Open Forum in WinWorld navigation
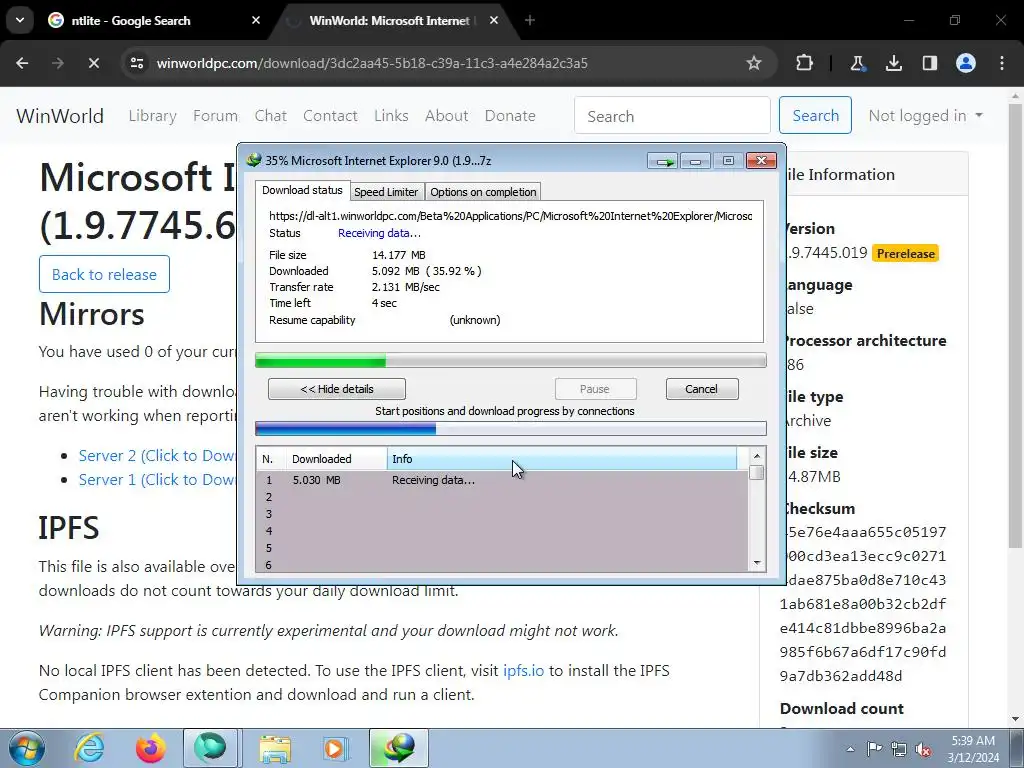The image size is (1024, 768). click(216, 116)
